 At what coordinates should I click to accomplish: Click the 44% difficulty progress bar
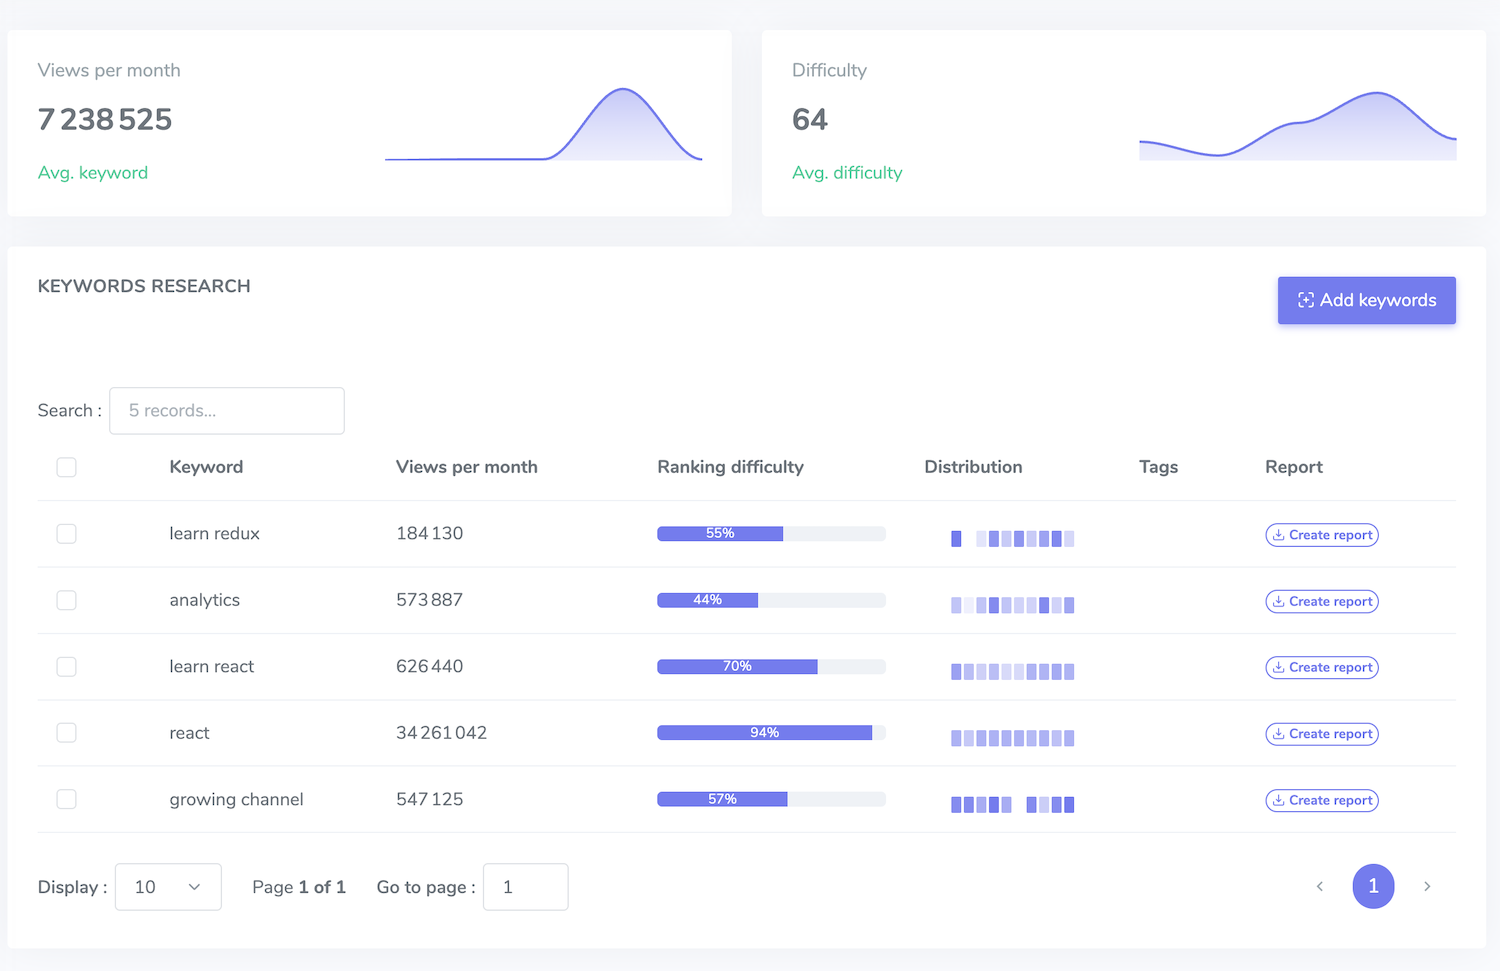coord(771,600)
